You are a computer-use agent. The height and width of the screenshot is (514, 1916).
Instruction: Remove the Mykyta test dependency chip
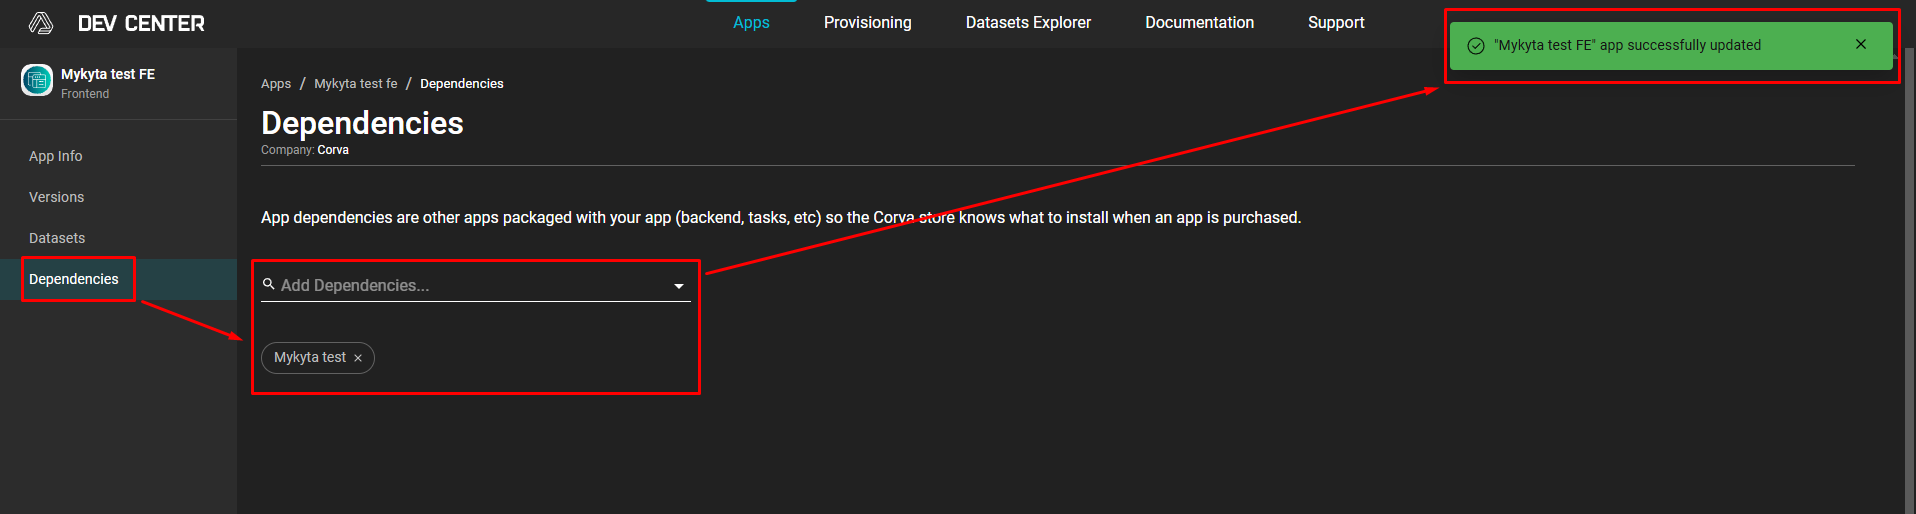pyautogui.click(x=358, y=358)
